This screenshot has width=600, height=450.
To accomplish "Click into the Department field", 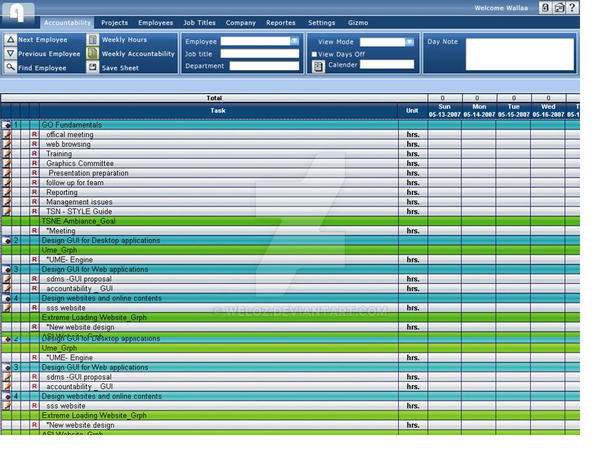I will 264,66.
